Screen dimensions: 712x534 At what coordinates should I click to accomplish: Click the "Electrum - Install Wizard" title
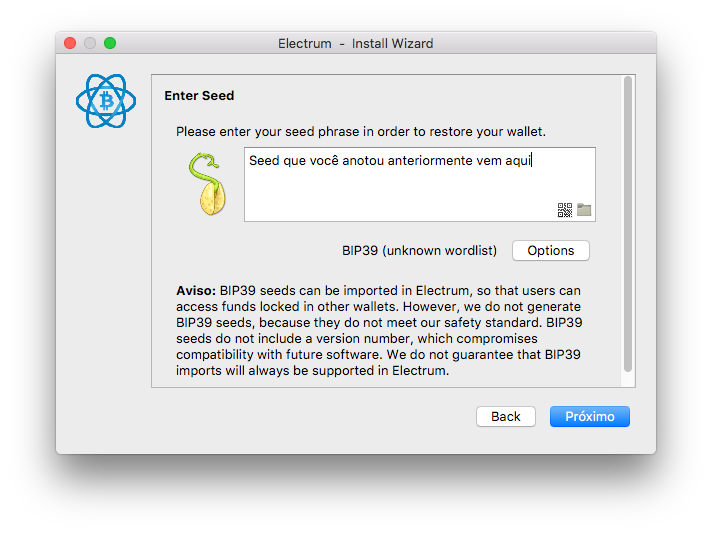pos(356,44)
